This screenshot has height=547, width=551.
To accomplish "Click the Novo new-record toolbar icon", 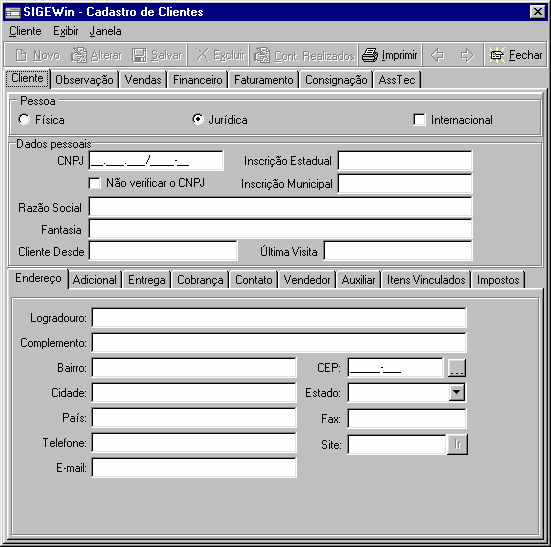I will [21, 55].
